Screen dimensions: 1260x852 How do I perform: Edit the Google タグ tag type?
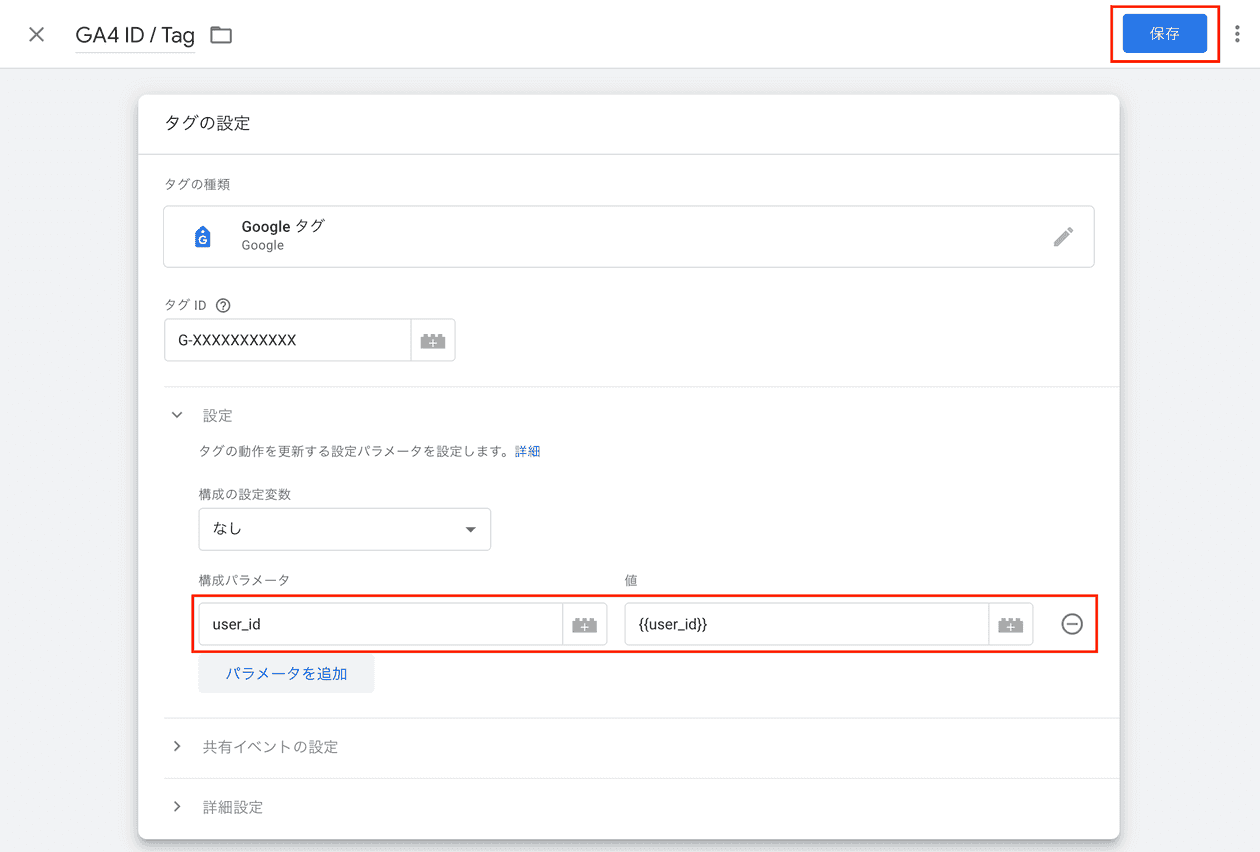[x=1063, y=236]
